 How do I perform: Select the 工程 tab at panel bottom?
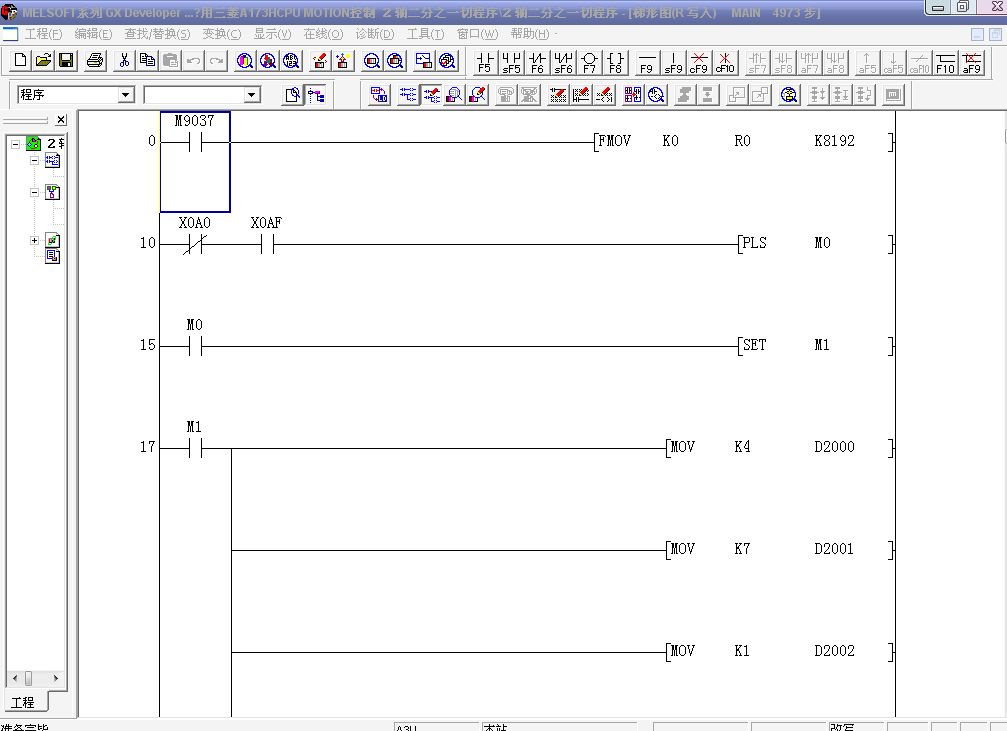point(22,702)
